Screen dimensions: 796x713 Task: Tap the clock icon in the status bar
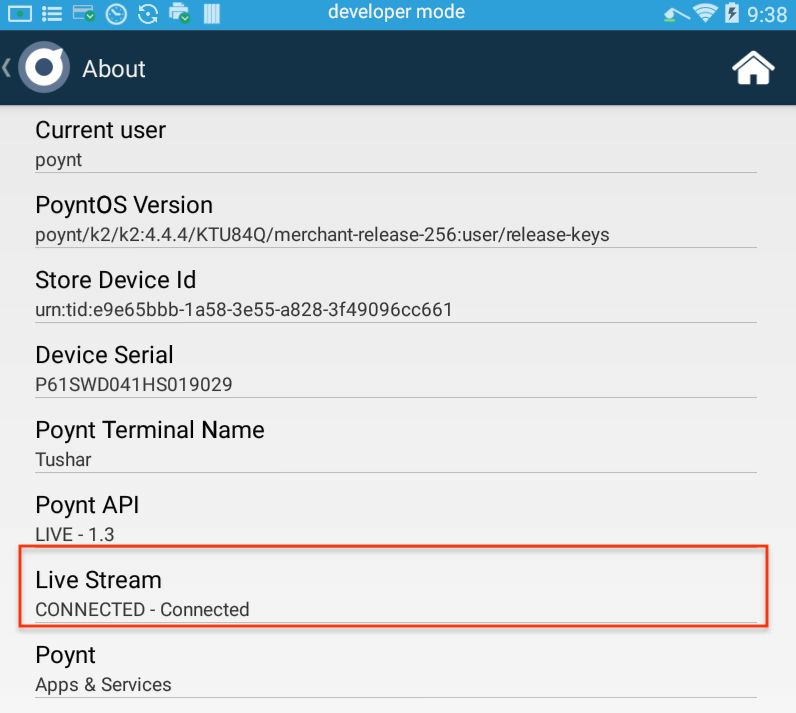(x=116, y=14)
